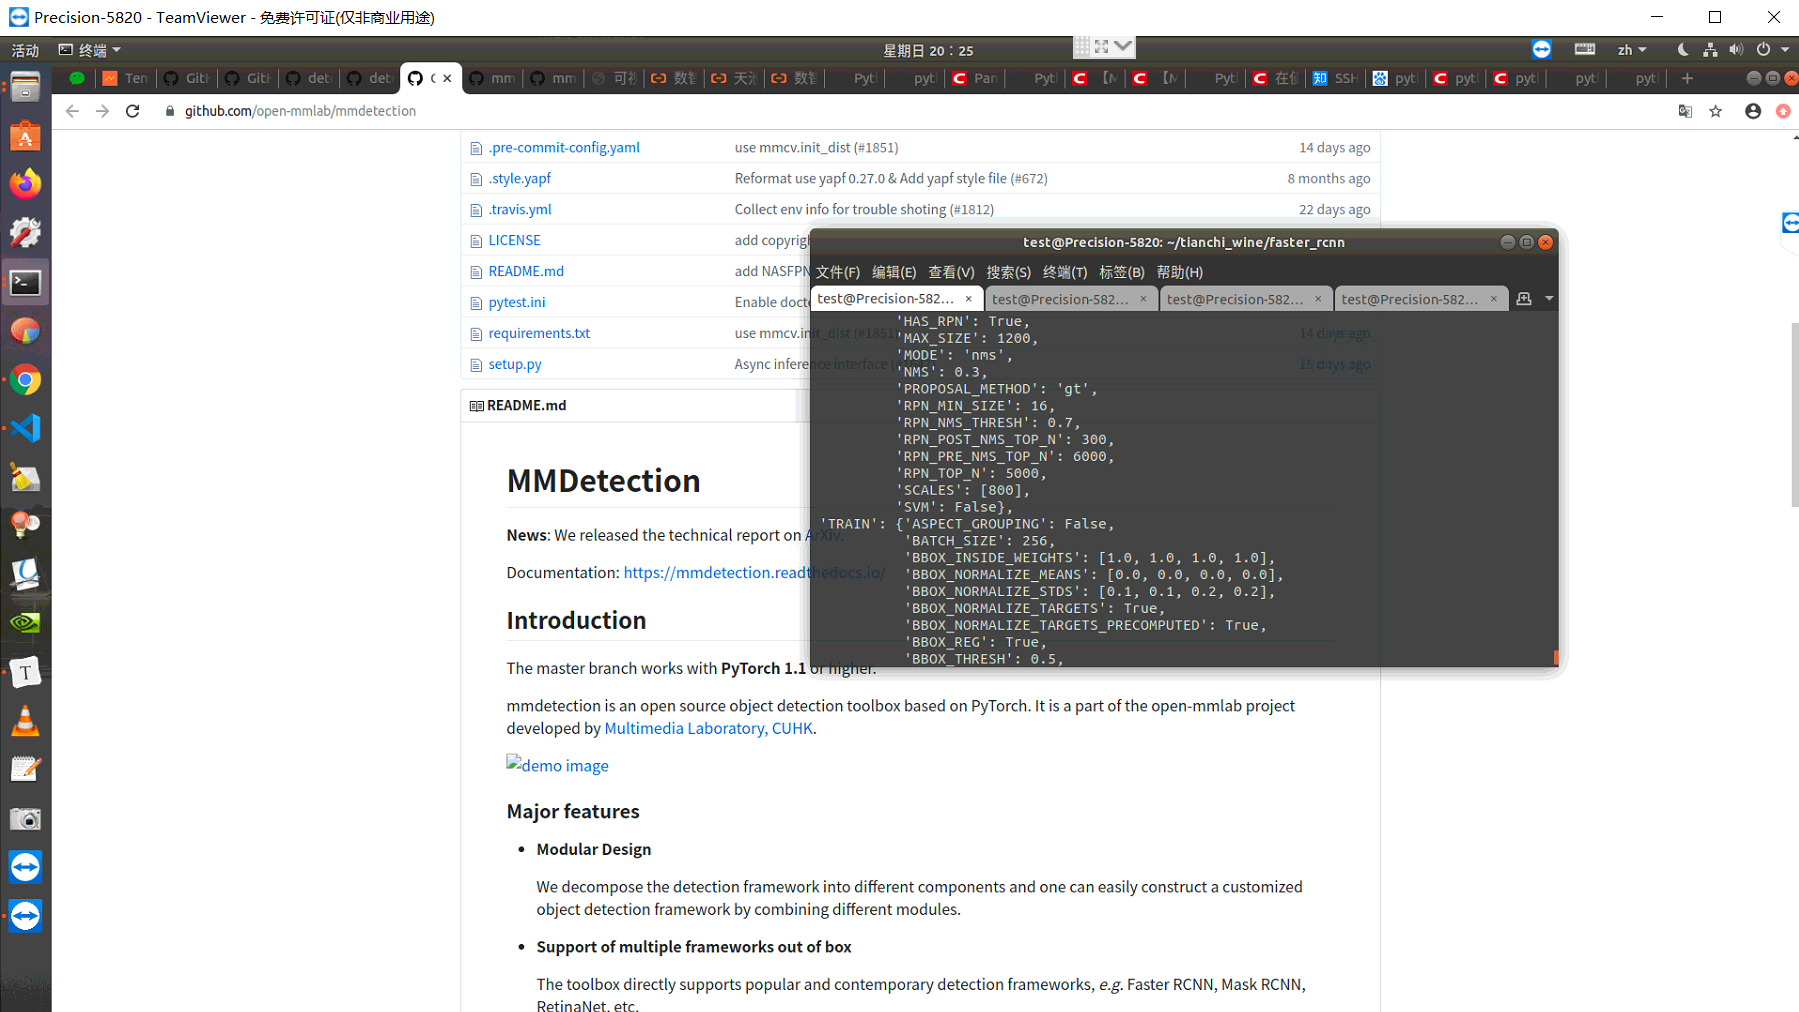Open the terminal 编辑(E) menu

(894, 272)
